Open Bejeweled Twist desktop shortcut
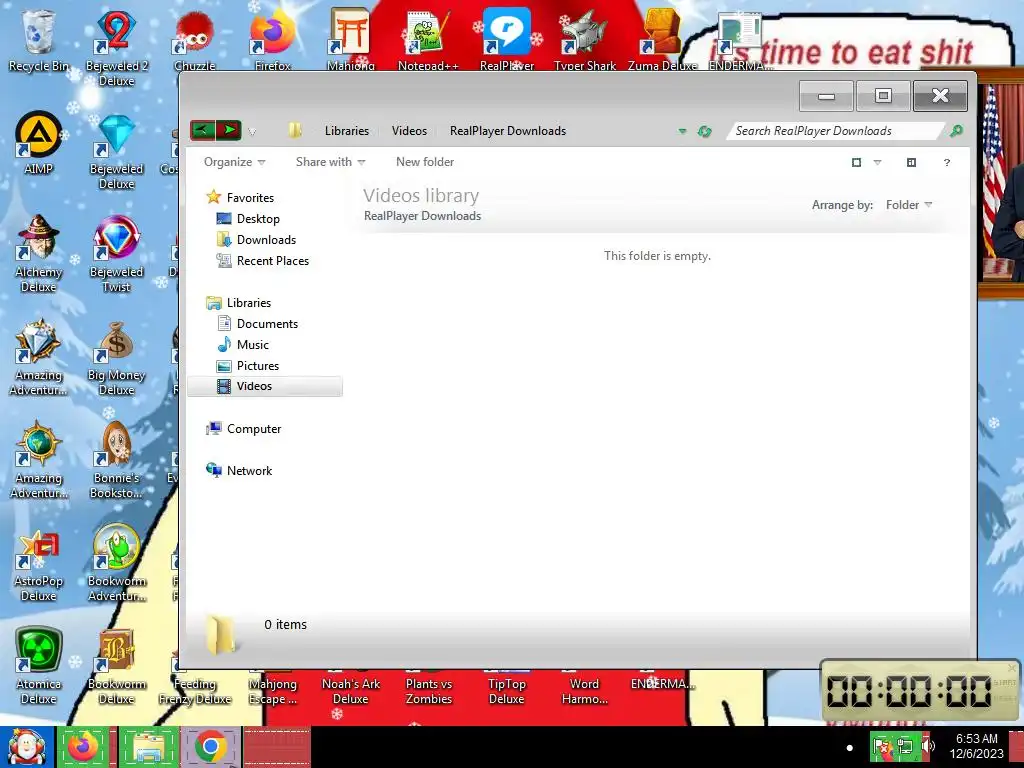 click(x=117, y=253)
